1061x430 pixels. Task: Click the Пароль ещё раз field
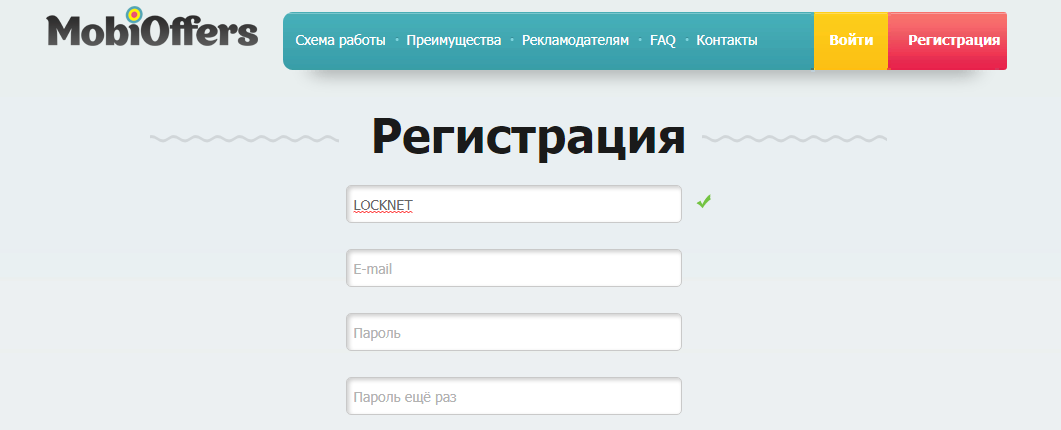[514, 396]
